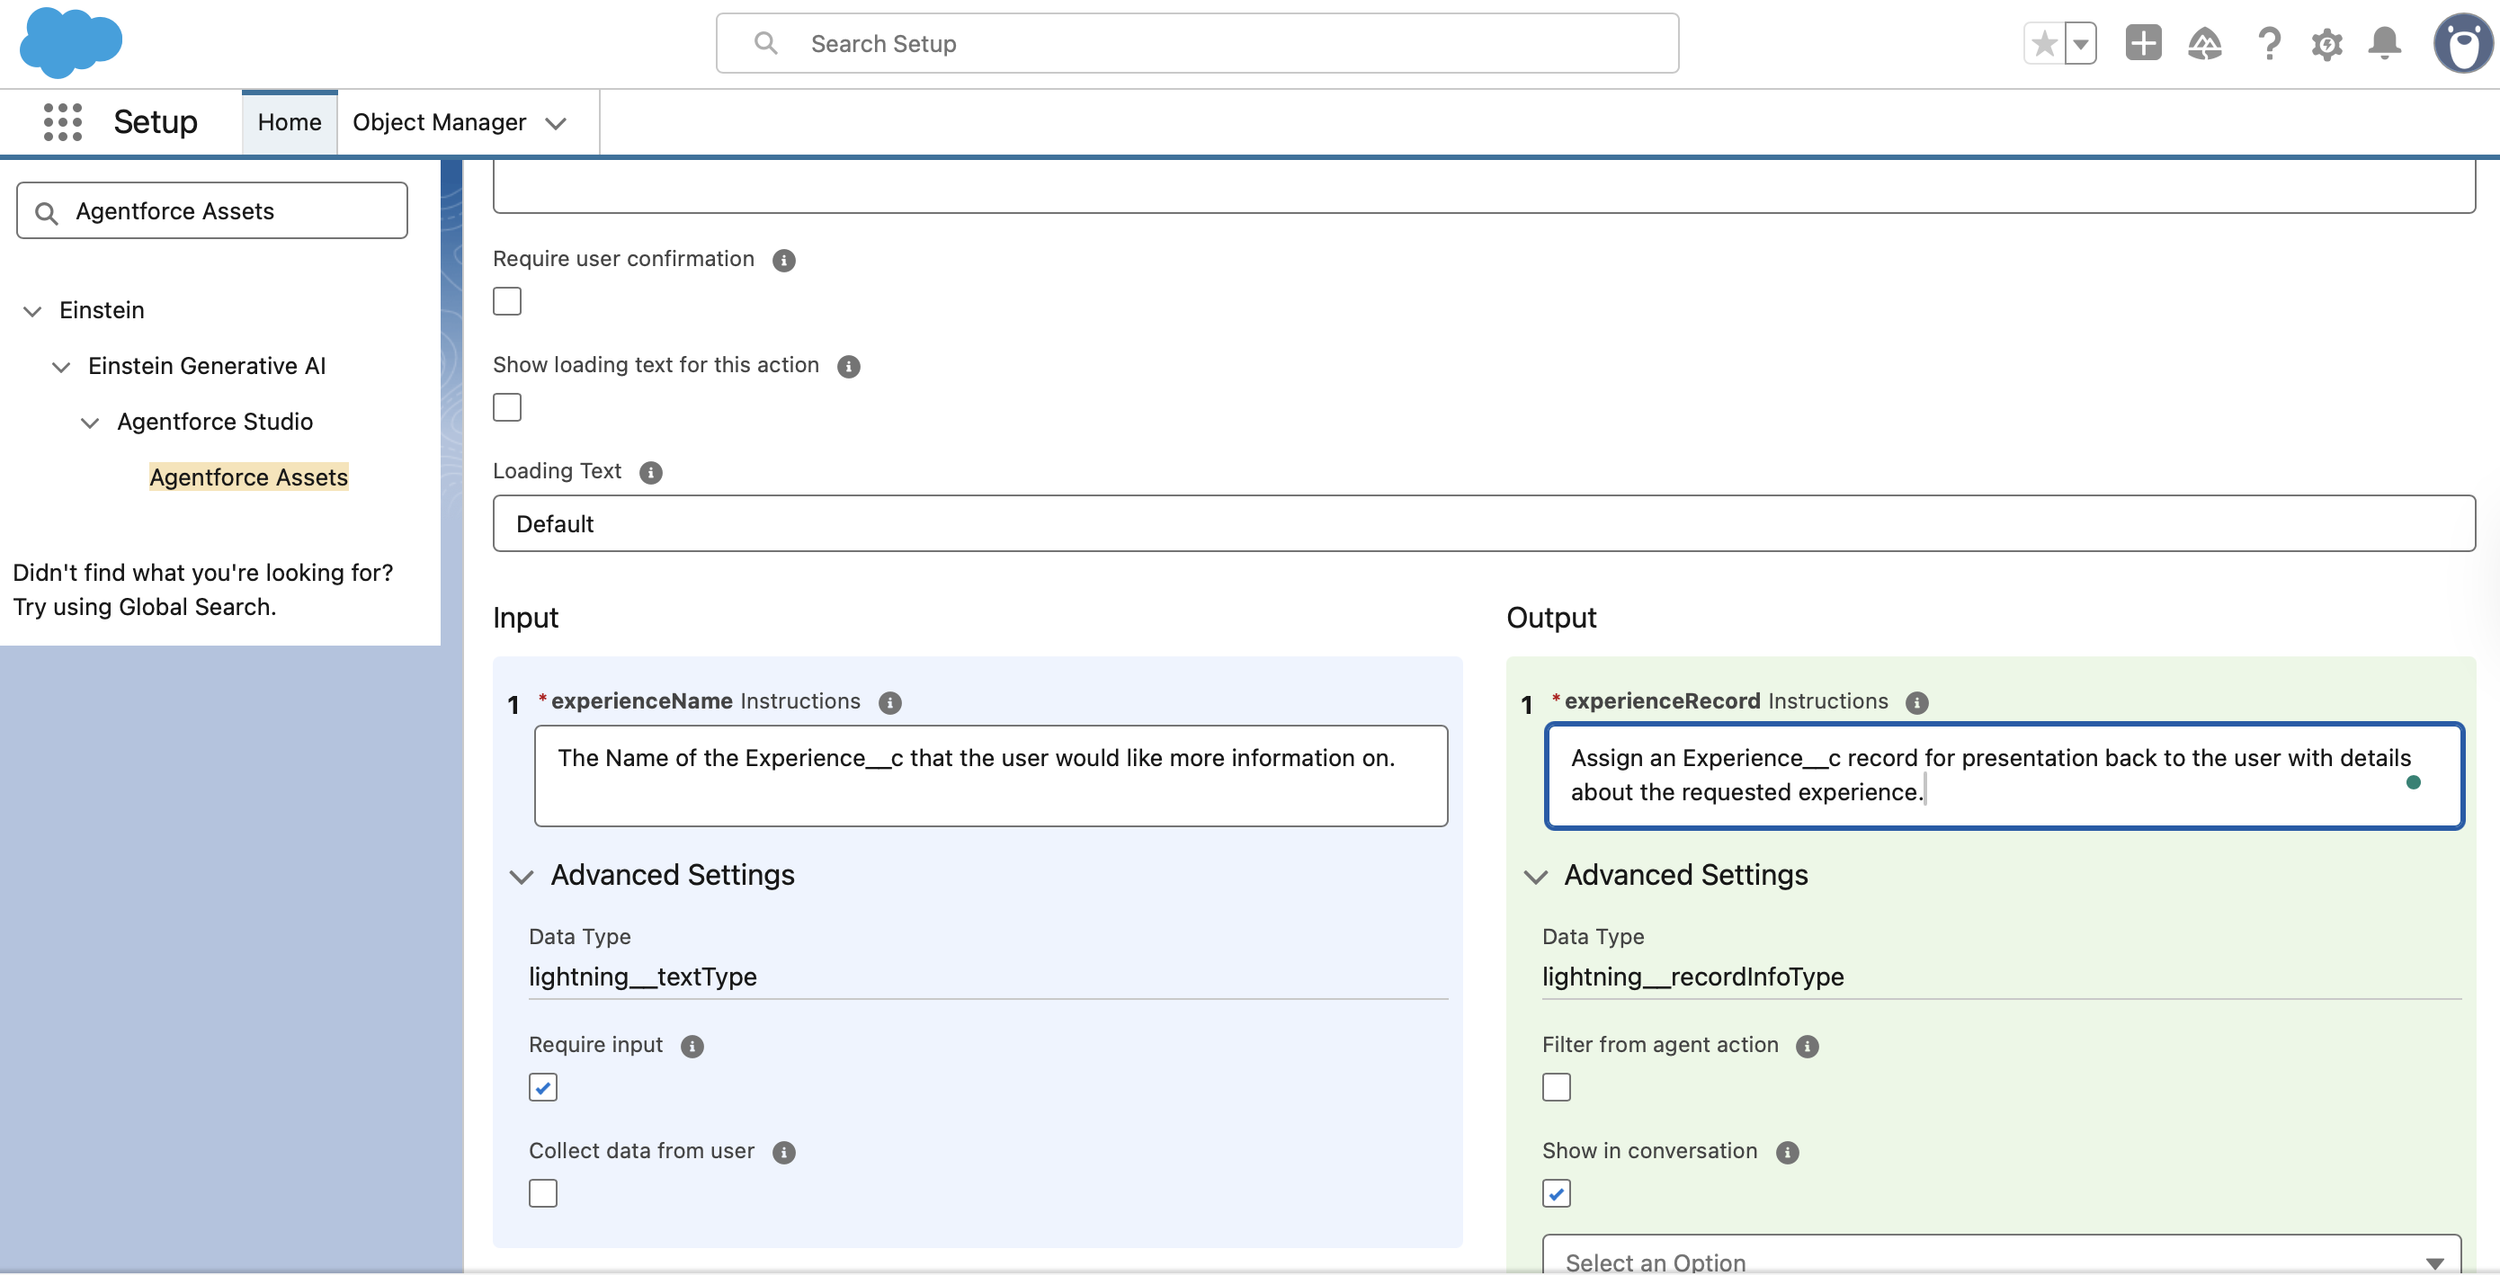Click the Global Actions plus icon

tap(2143, 43)
